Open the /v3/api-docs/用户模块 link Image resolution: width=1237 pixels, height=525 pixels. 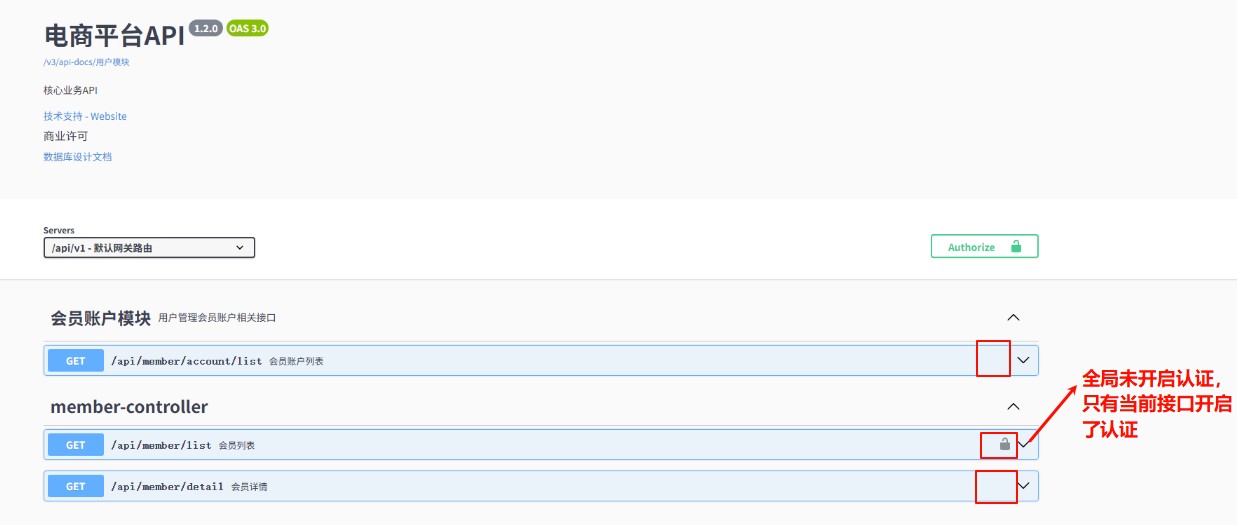(x=86, y=62)
